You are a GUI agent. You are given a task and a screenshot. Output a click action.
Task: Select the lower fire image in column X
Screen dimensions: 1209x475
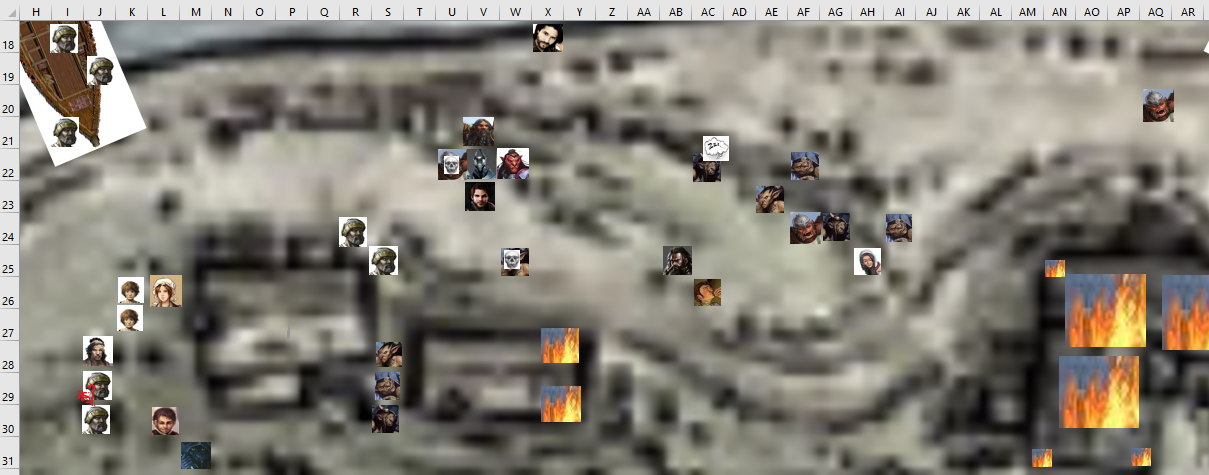click(x=561, y=404)
